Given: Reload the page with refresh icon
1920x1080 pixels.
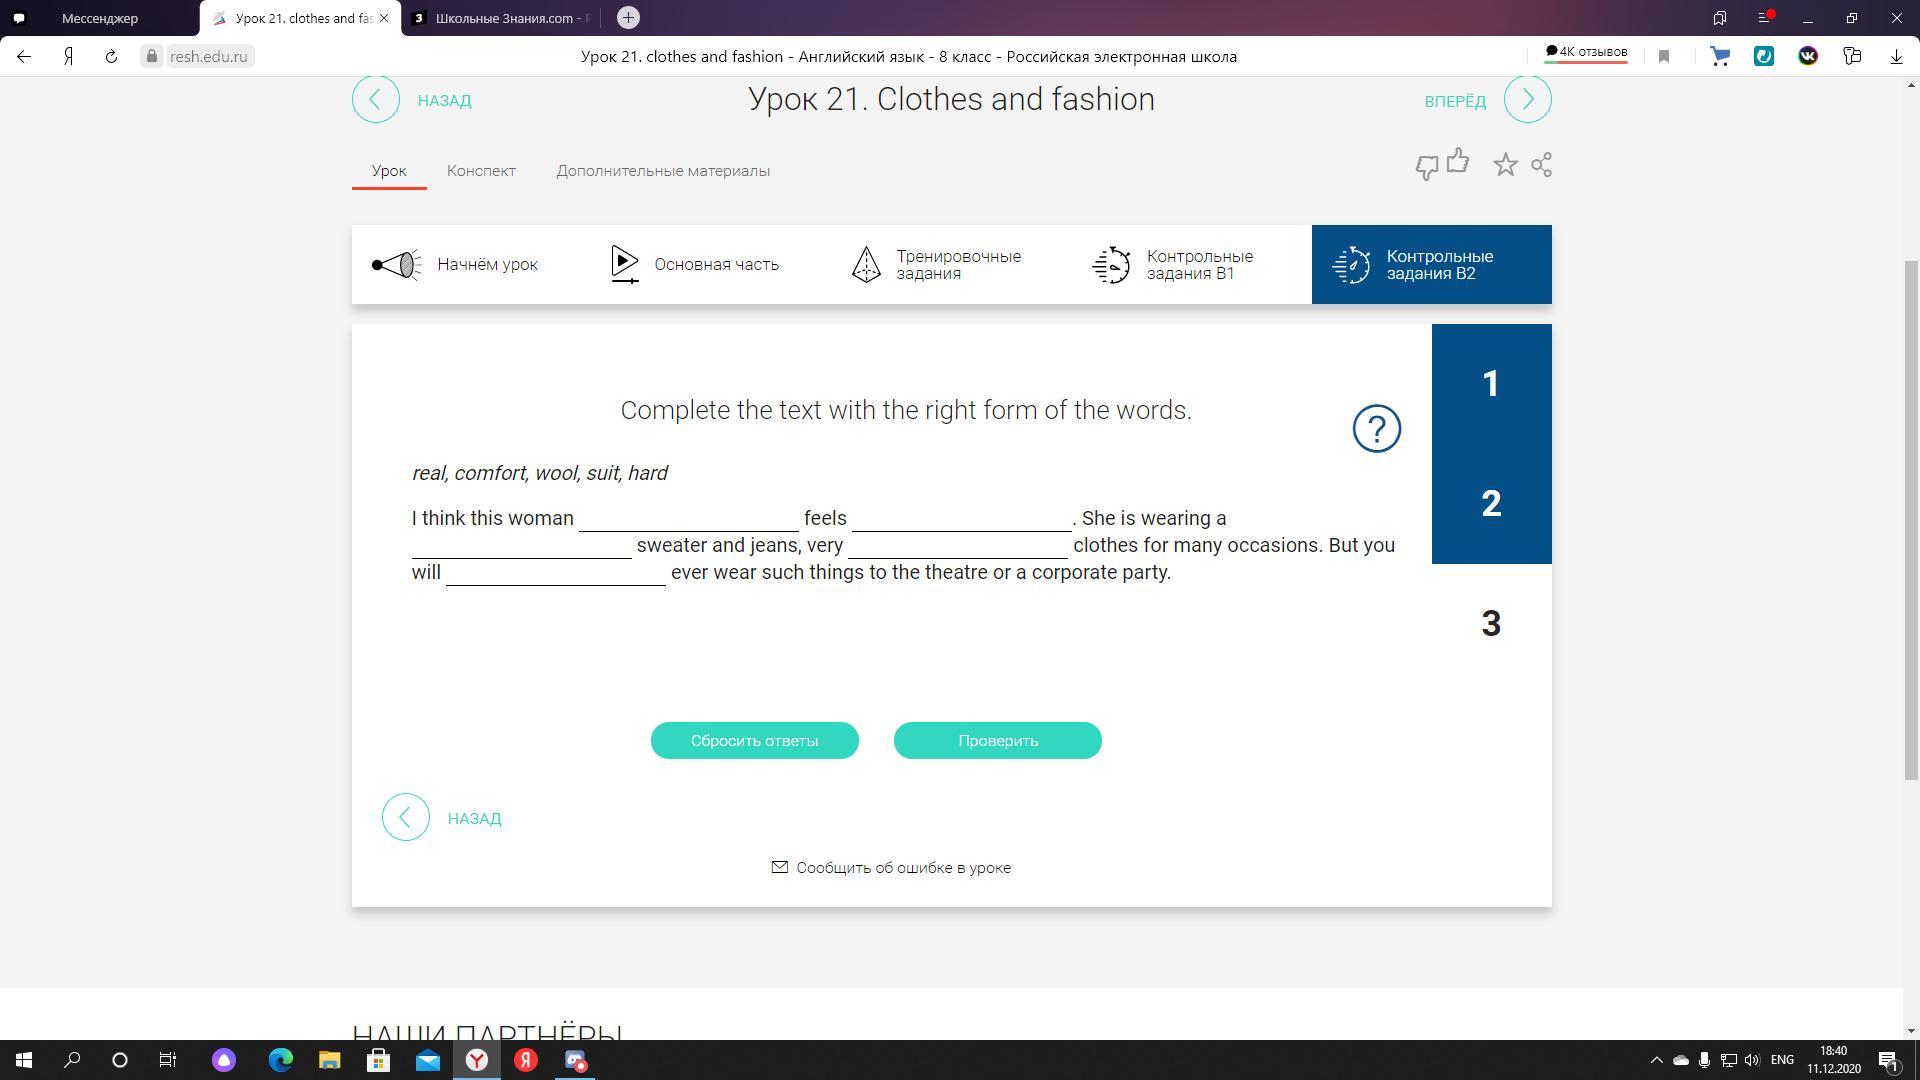Looking at the screenshot, I should (x=111, y=57).
